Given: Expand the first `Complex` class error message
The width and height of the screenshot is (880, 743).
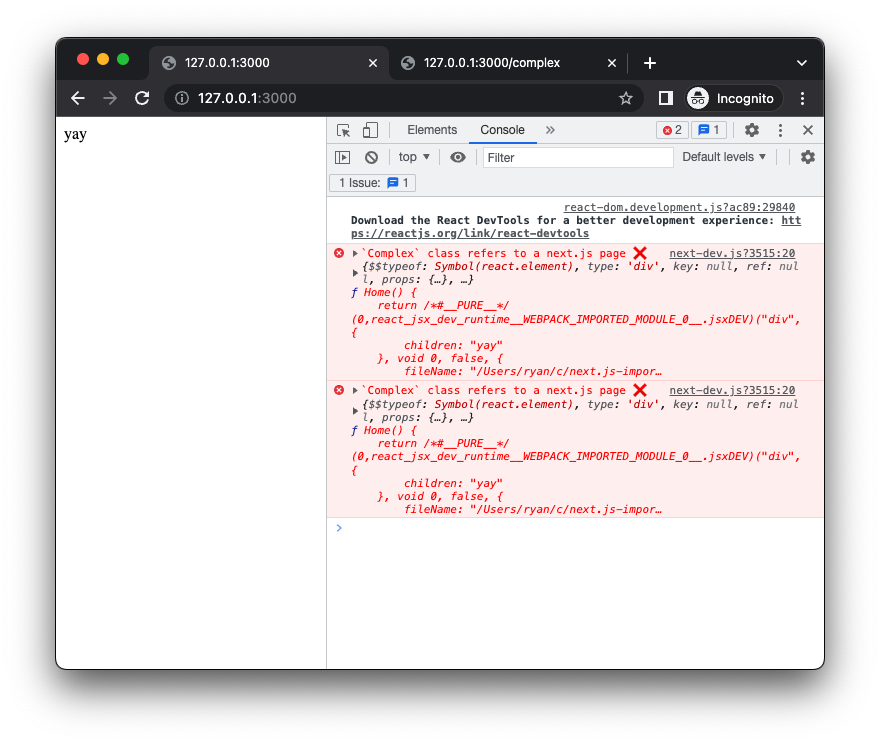Looking at the screenshot, I should pyautogui.click(x=355, y=254).
